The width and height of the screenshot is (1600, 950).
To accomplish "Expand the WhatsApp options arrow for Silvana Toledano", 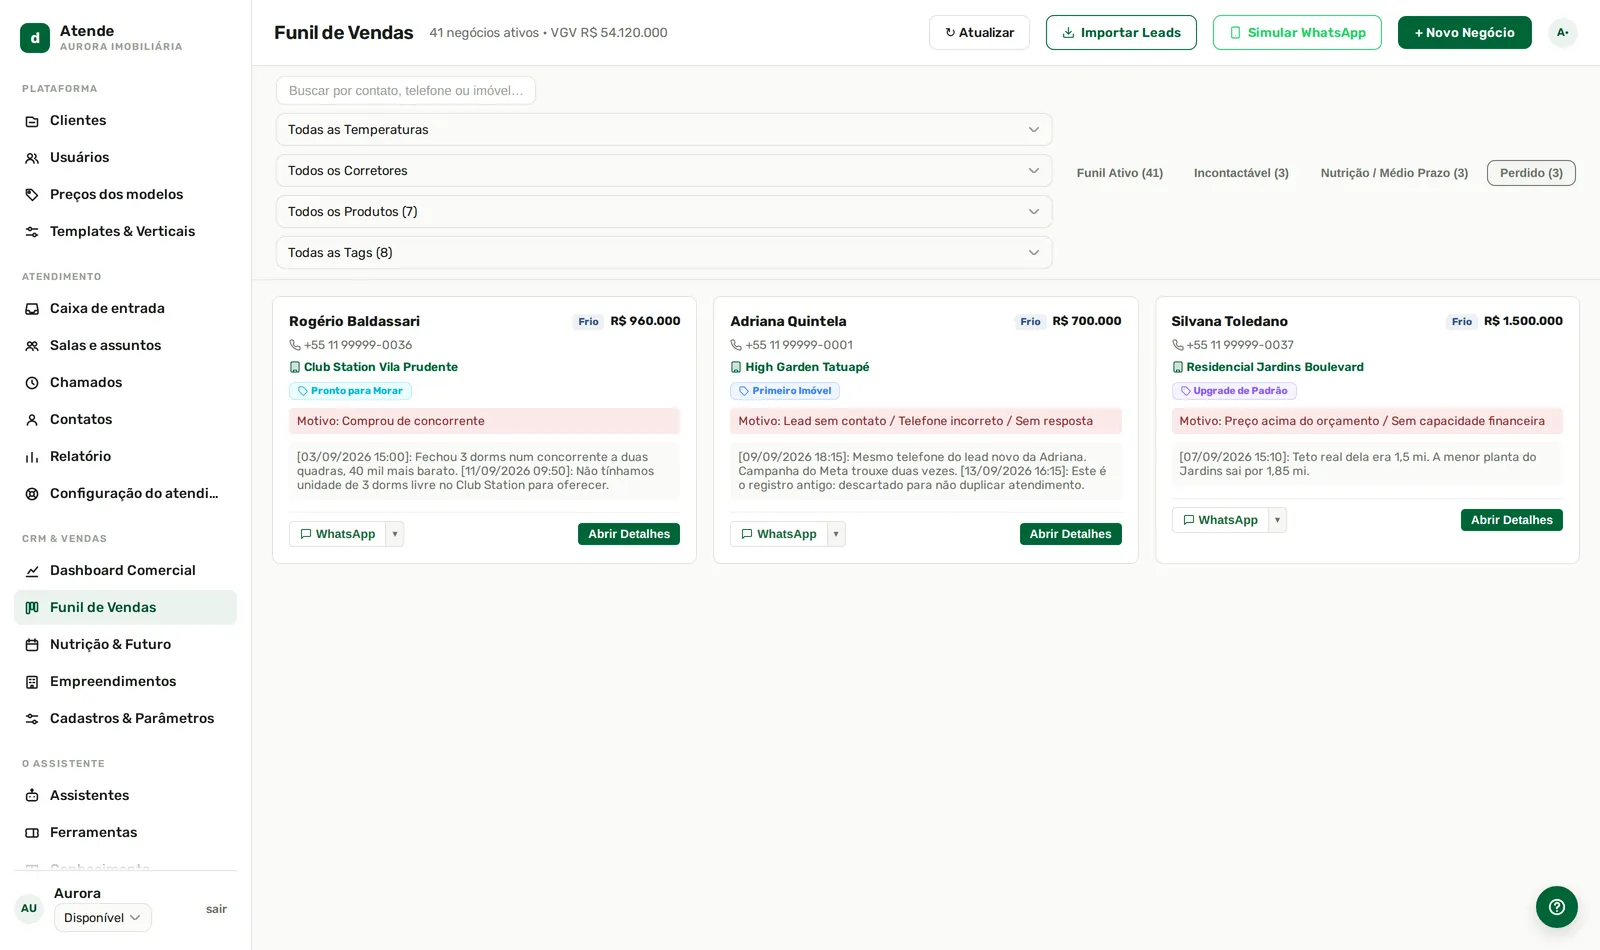I will pos(1278,520).
